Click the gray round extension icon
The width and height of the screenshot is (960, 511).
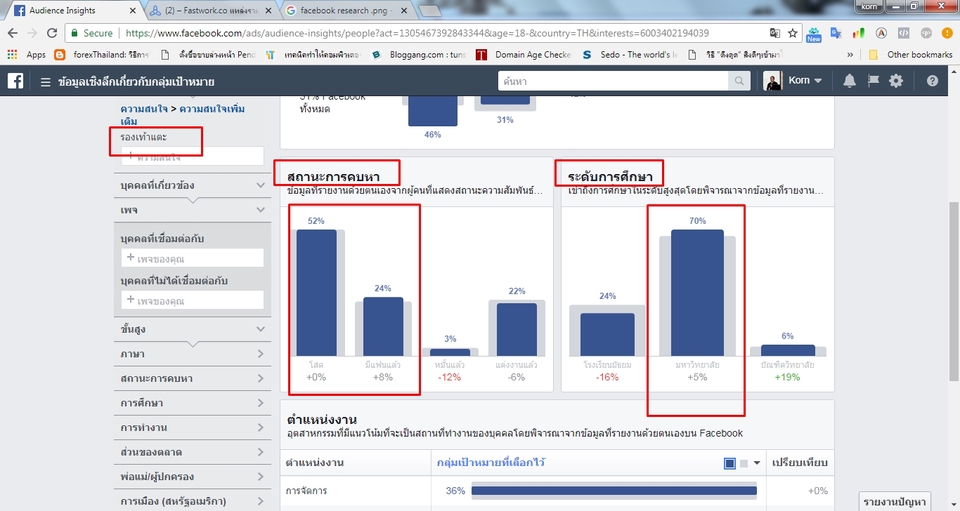[x=926, y=33]
